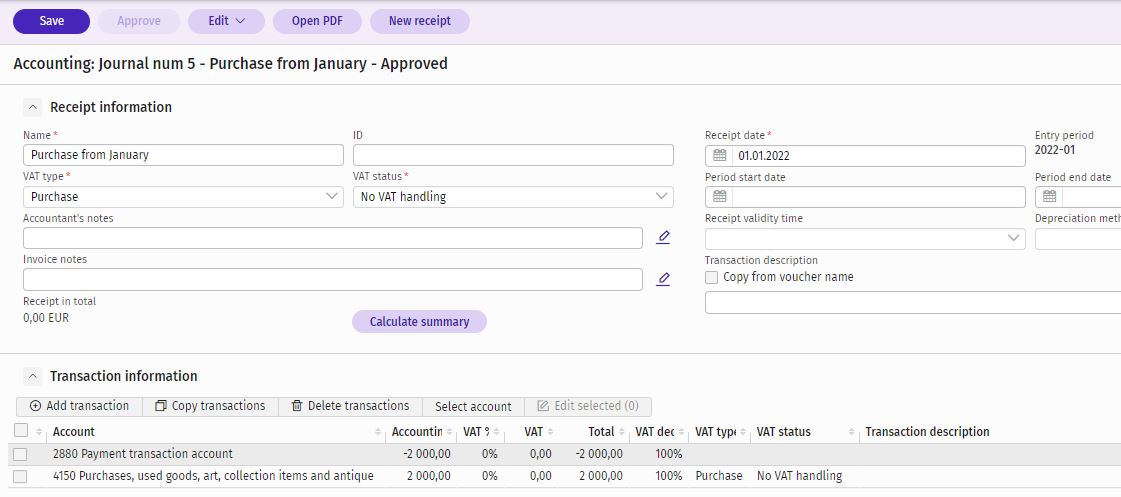Click '2880 Payment transaction account' cell
The width and height of the screenshot is (1121, 497).
pos(143,454)
